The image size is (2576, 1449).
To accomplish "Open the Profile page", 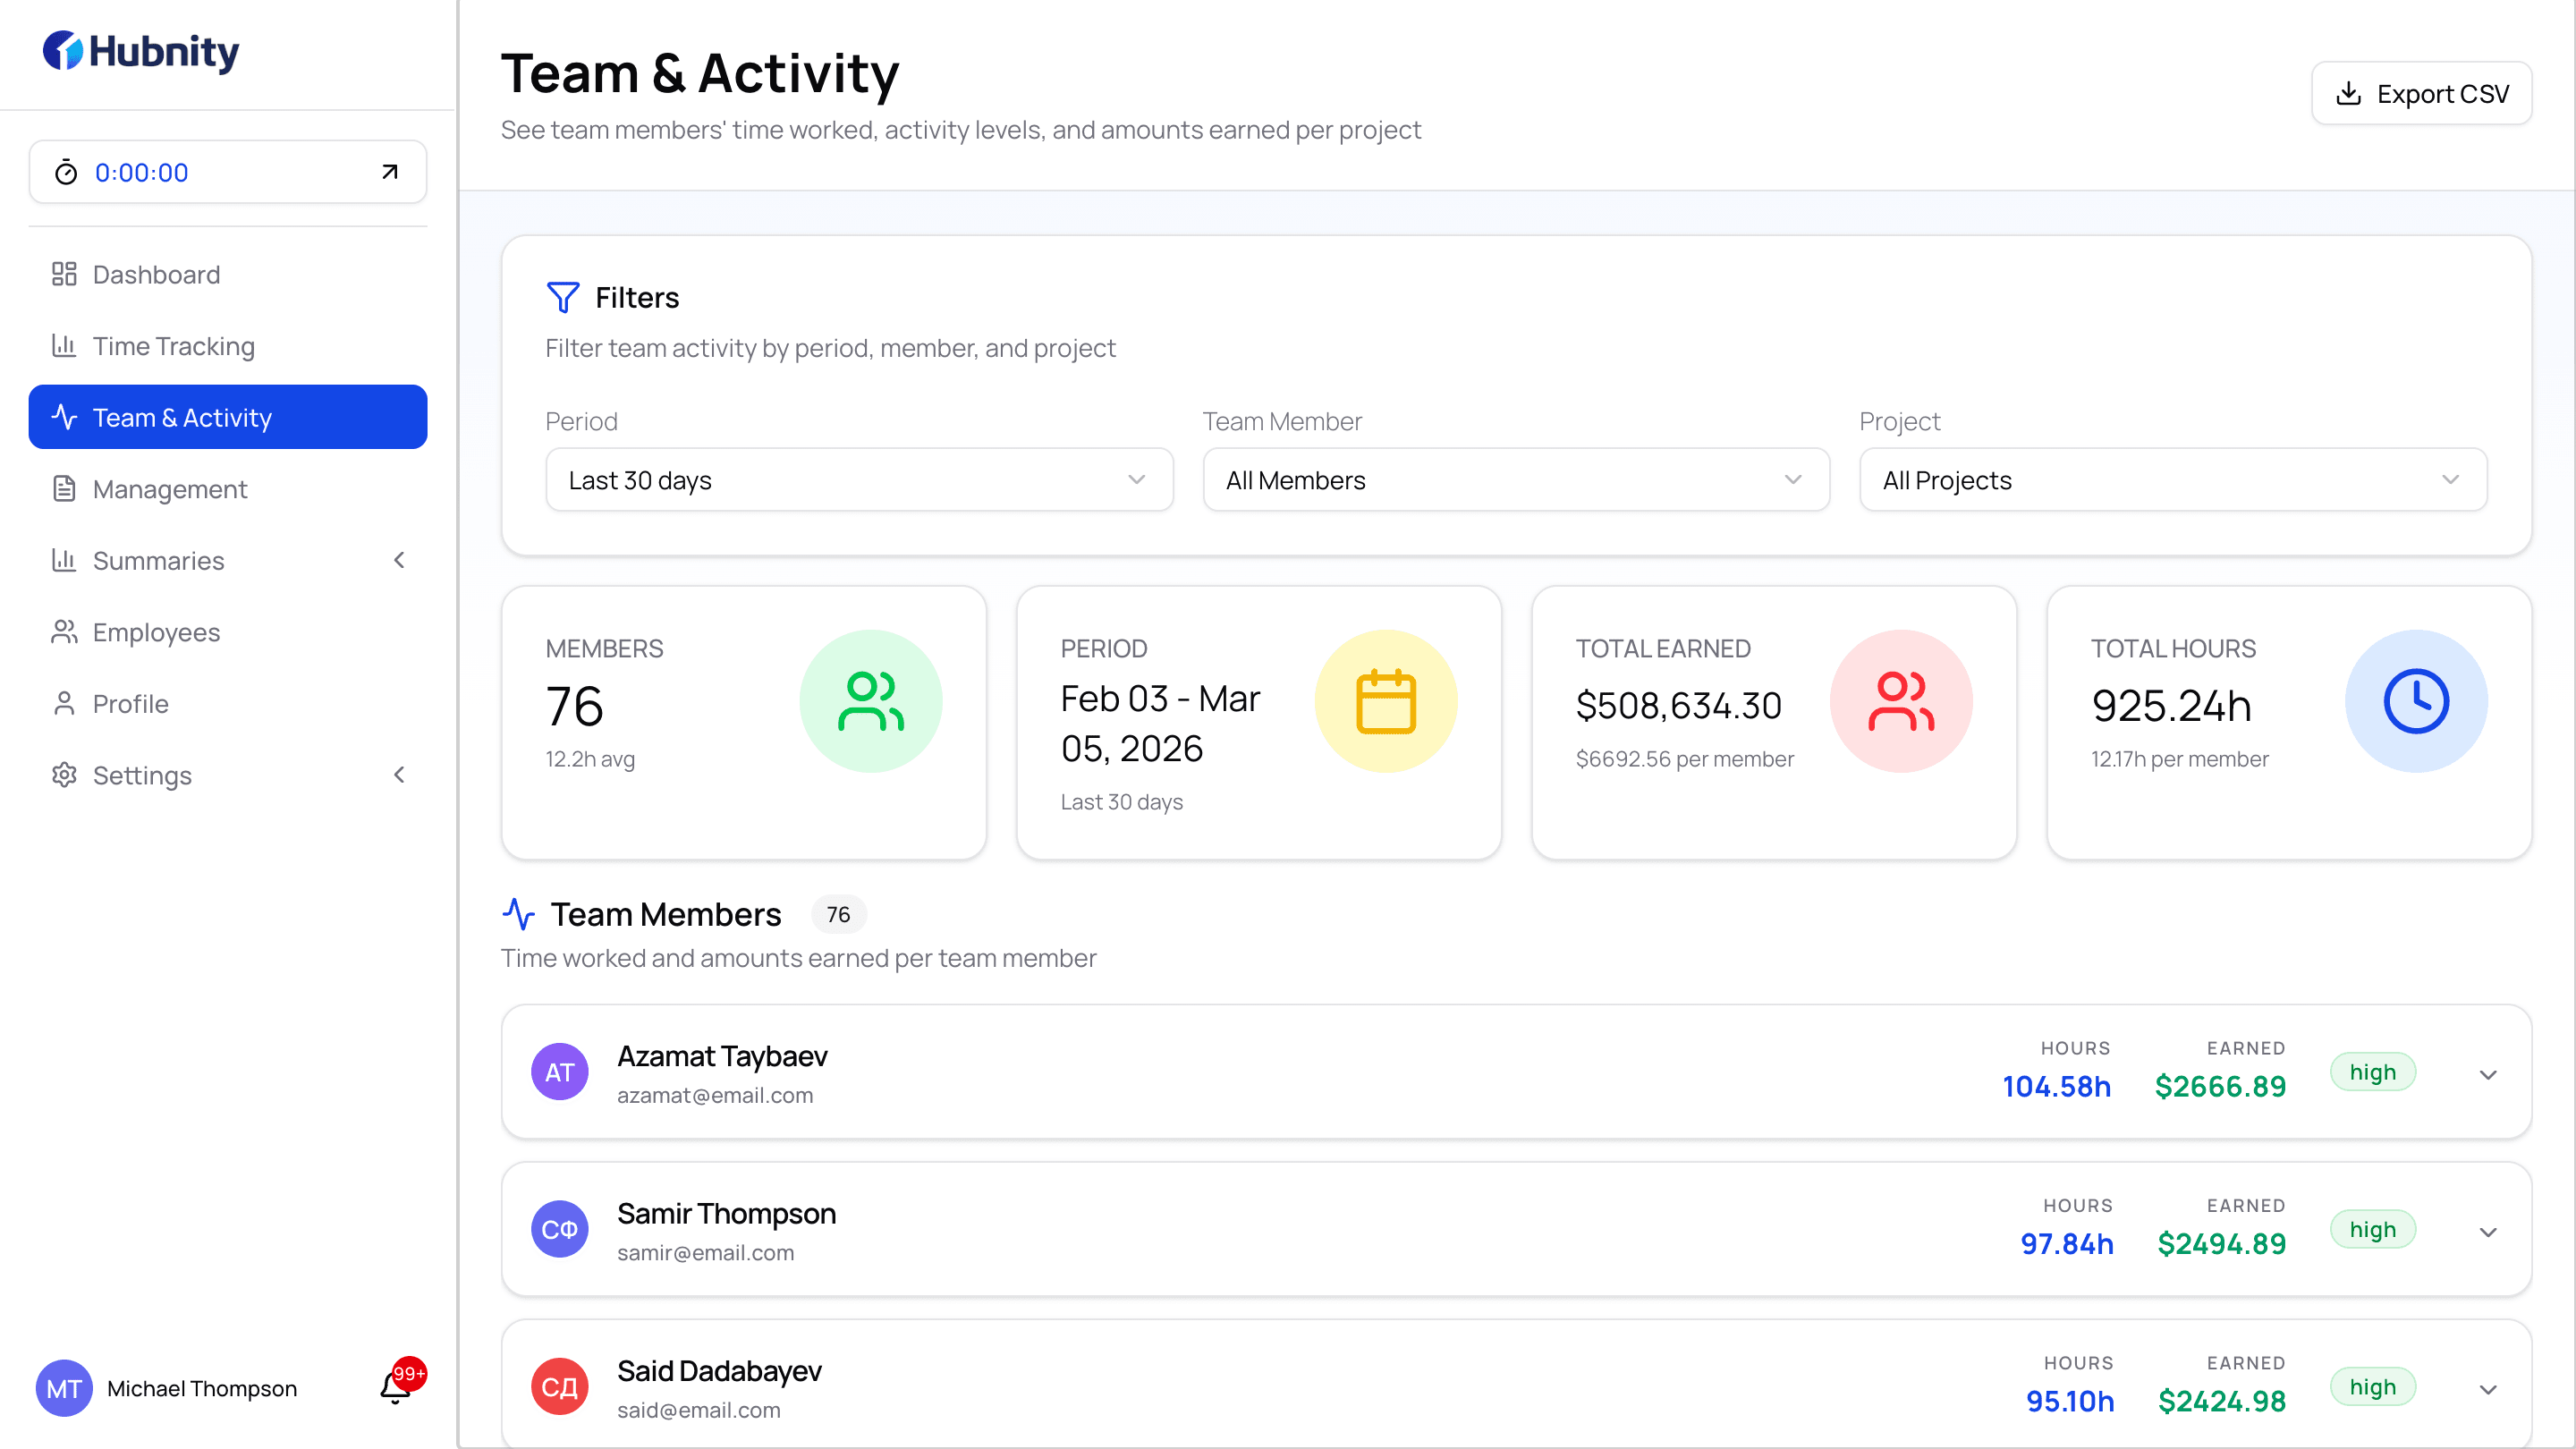I will coord(129,703).
